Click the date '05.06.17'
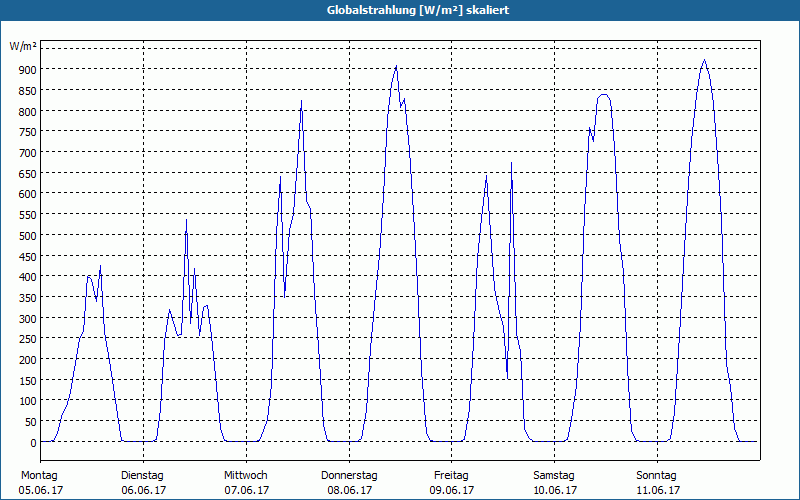This screenshot has width=800, height=500. [x=41, y=490]
